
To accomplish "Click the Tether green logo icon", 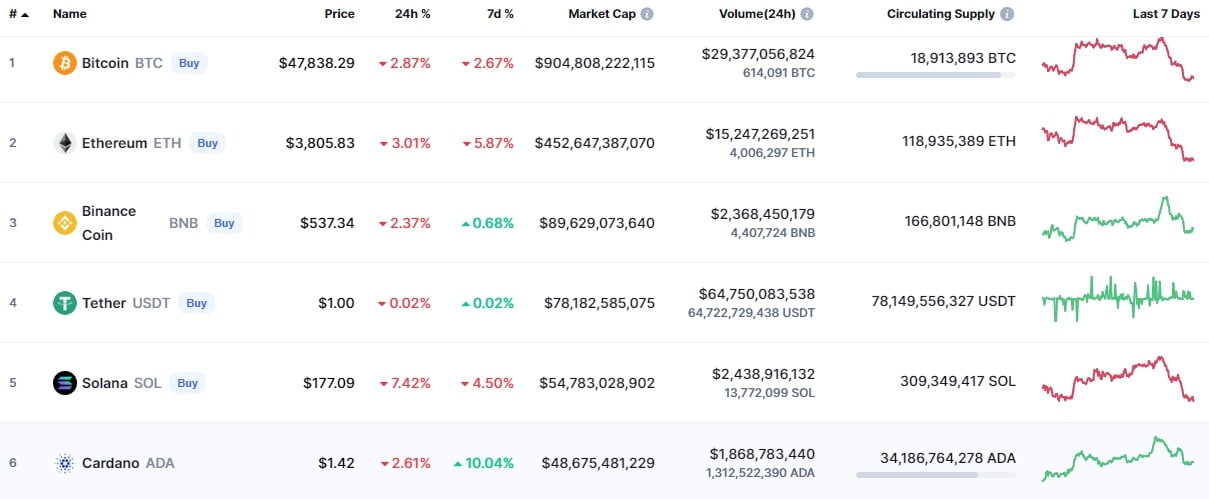I will tap(65, 303).
